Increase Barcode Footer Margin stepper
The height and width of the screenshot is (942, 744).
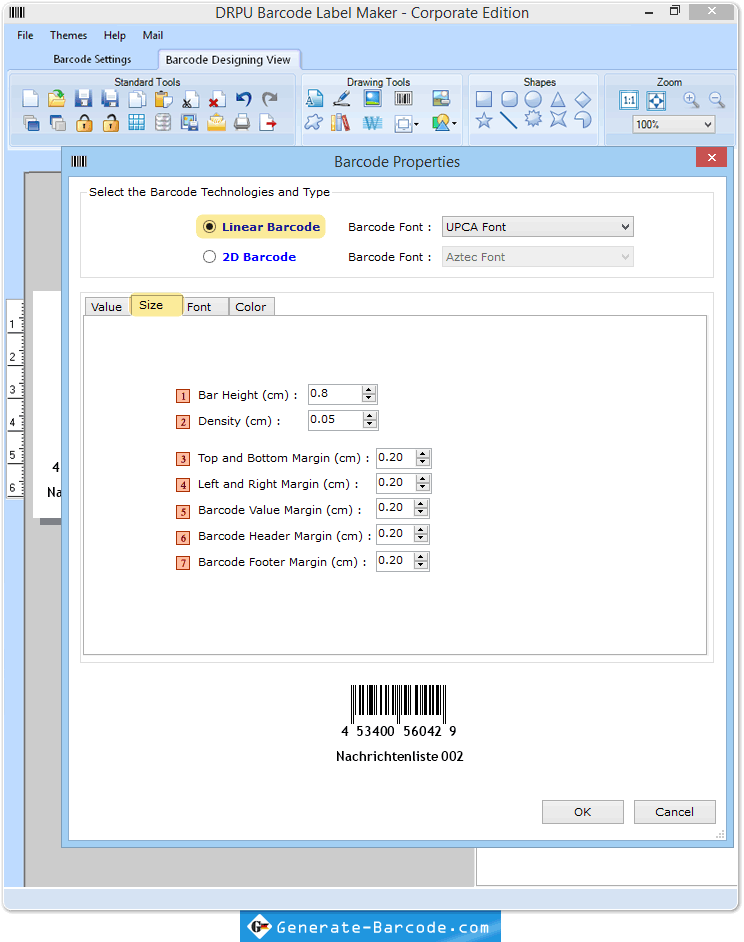click(421, 557)
